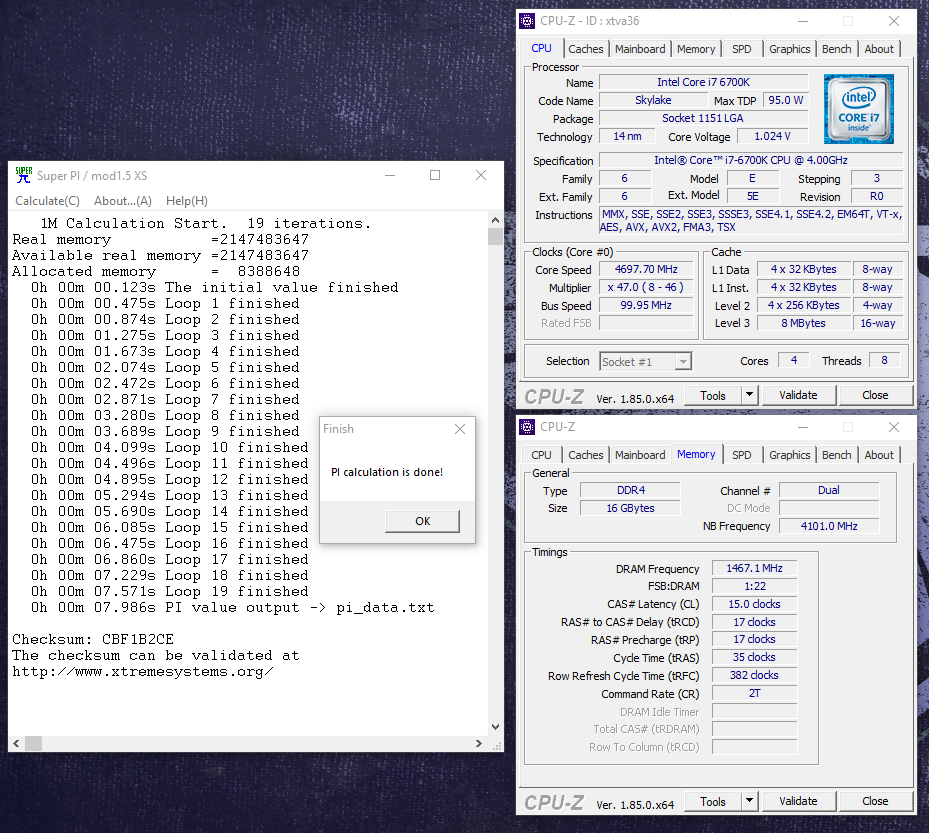Click the scroll up arrow in Super PI output

pyautogui.click(x=495, y=220)
